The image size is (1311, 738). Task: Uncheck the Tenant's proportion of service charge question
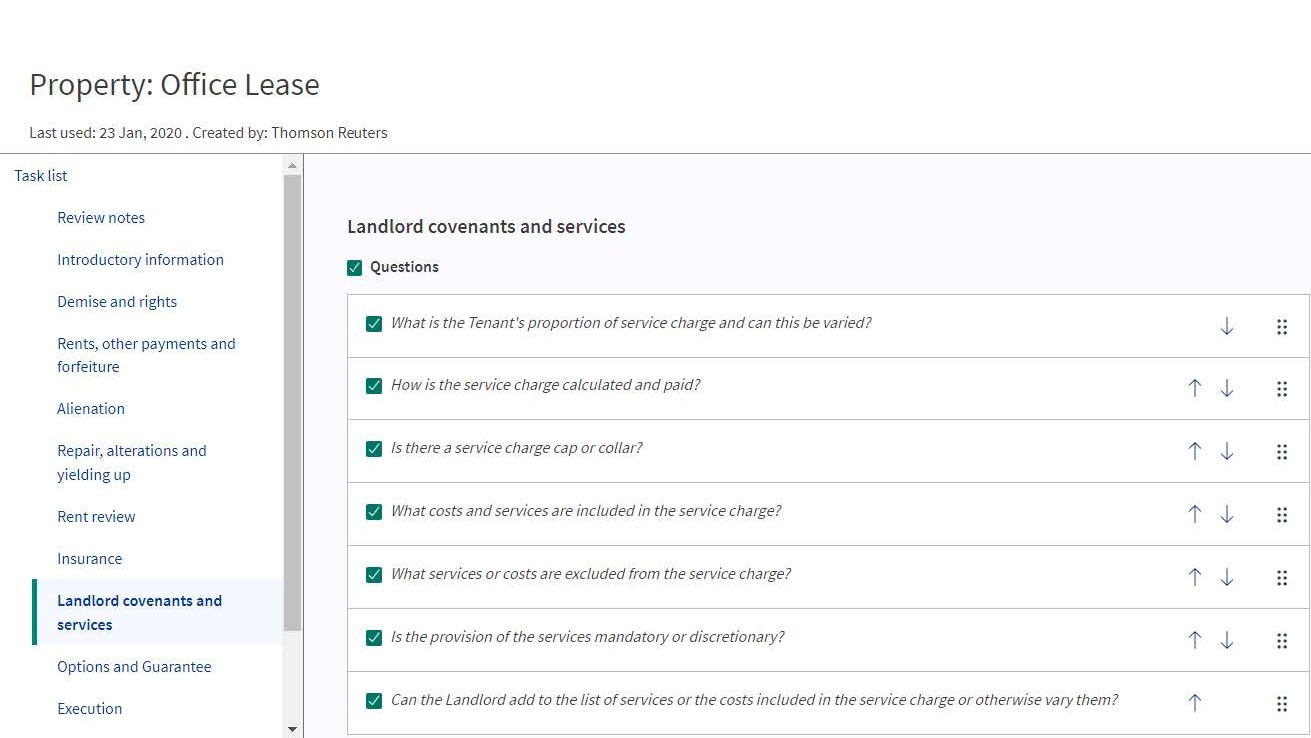pyautogui.click(x=374, y=324)
